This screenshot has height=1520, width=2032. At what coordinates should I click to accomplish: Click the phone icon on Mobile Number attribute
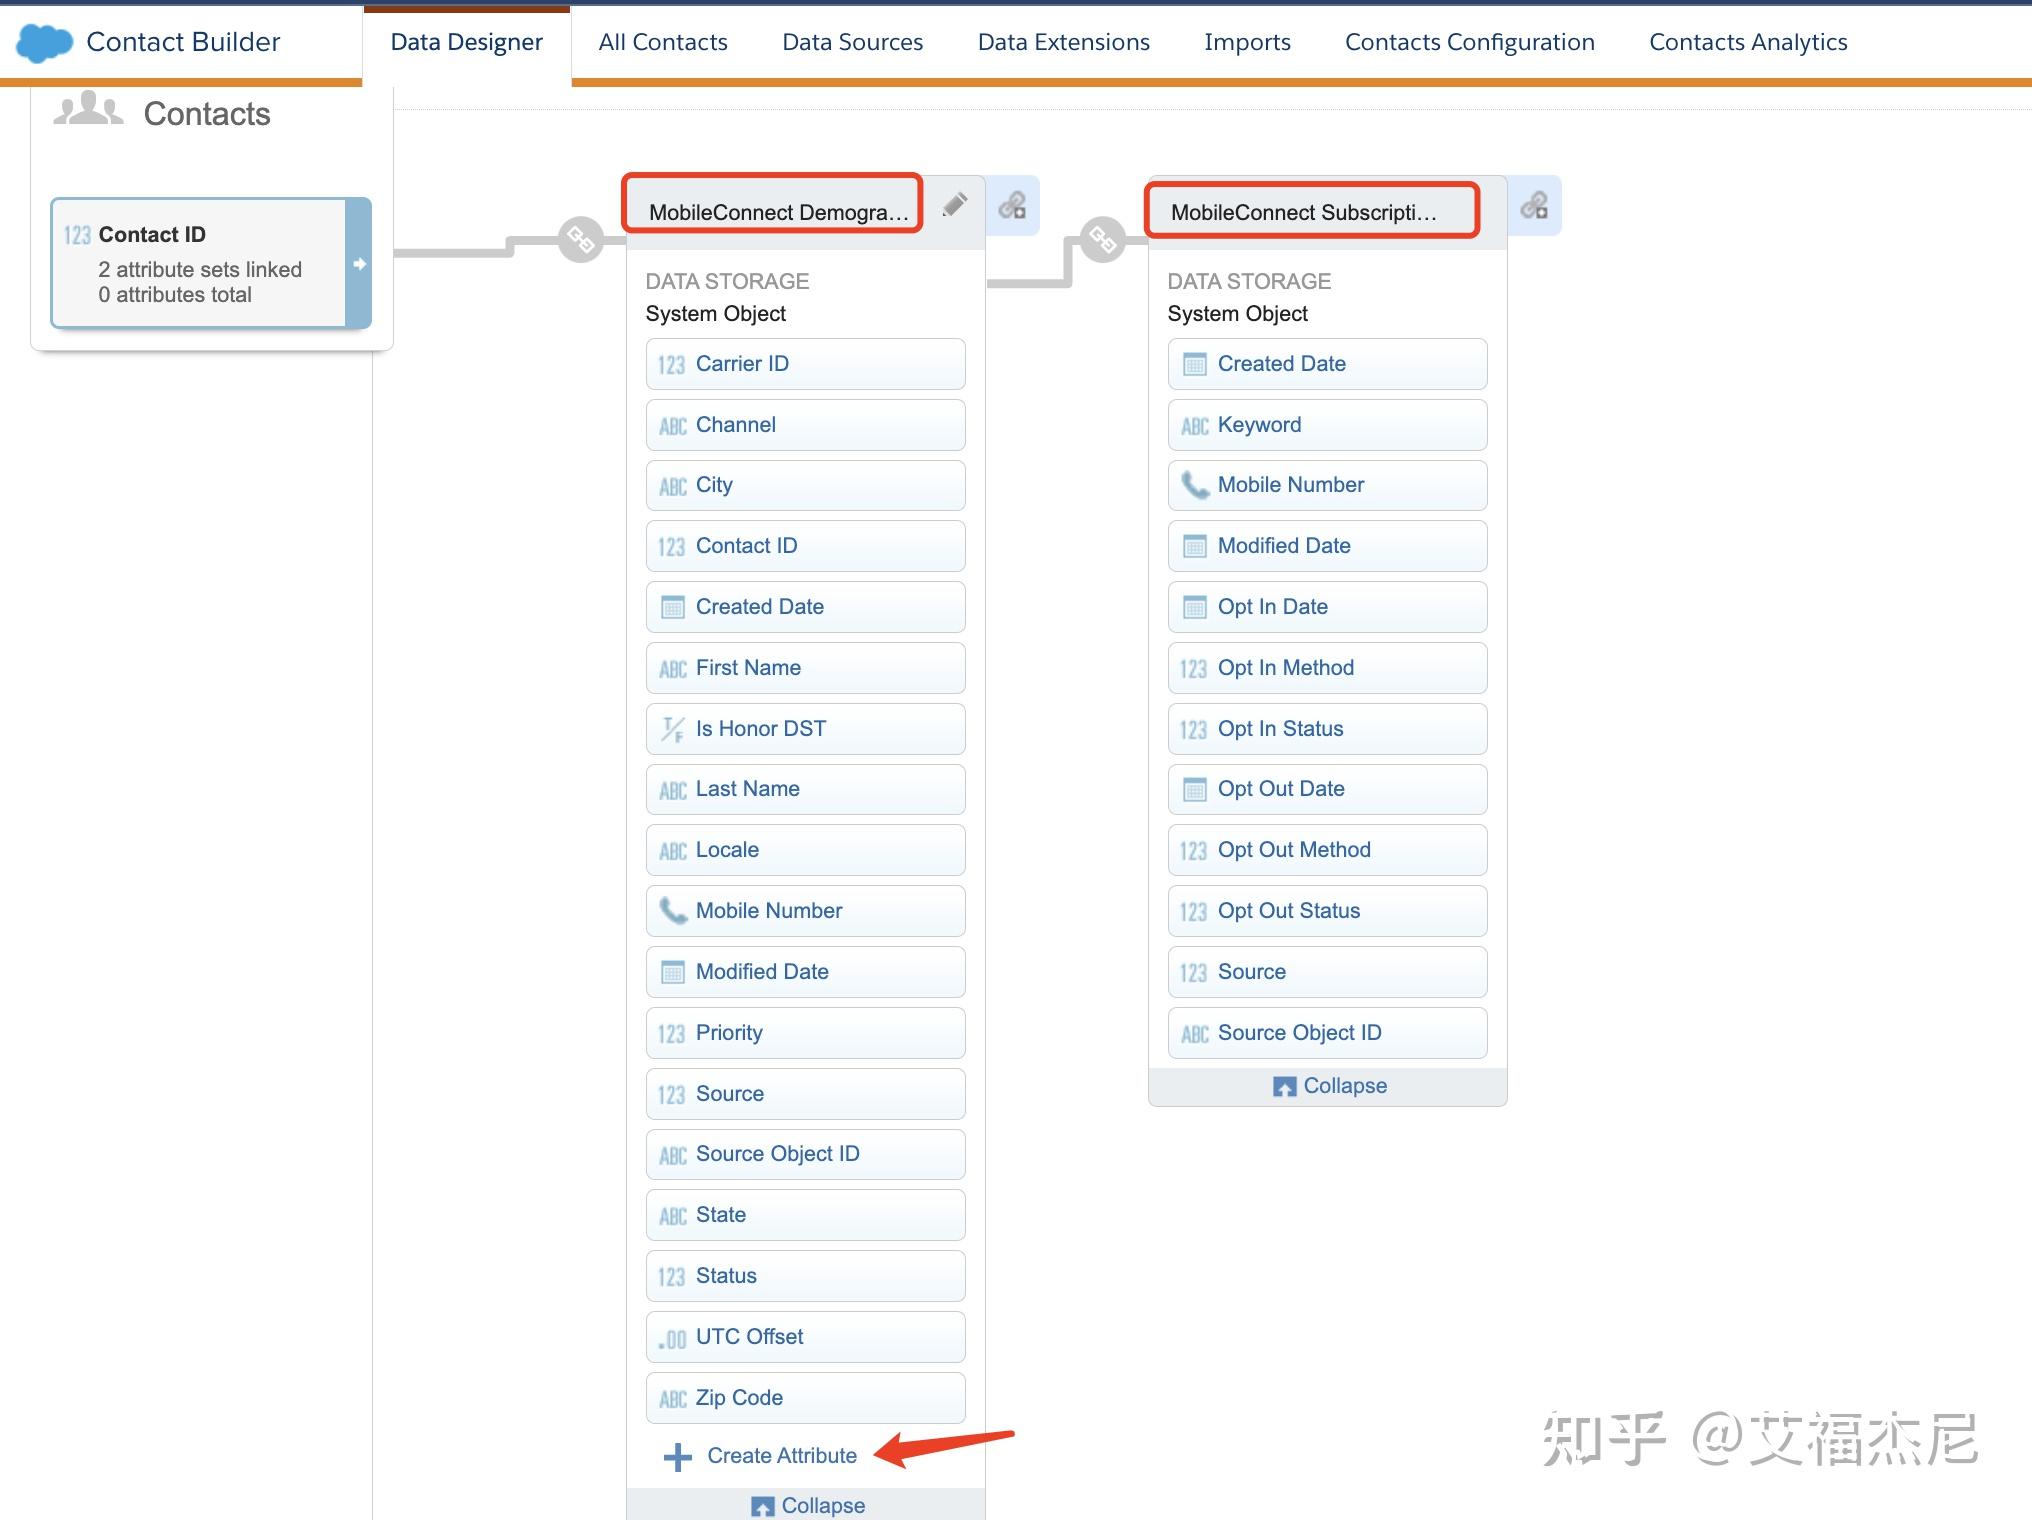[672, 910]
